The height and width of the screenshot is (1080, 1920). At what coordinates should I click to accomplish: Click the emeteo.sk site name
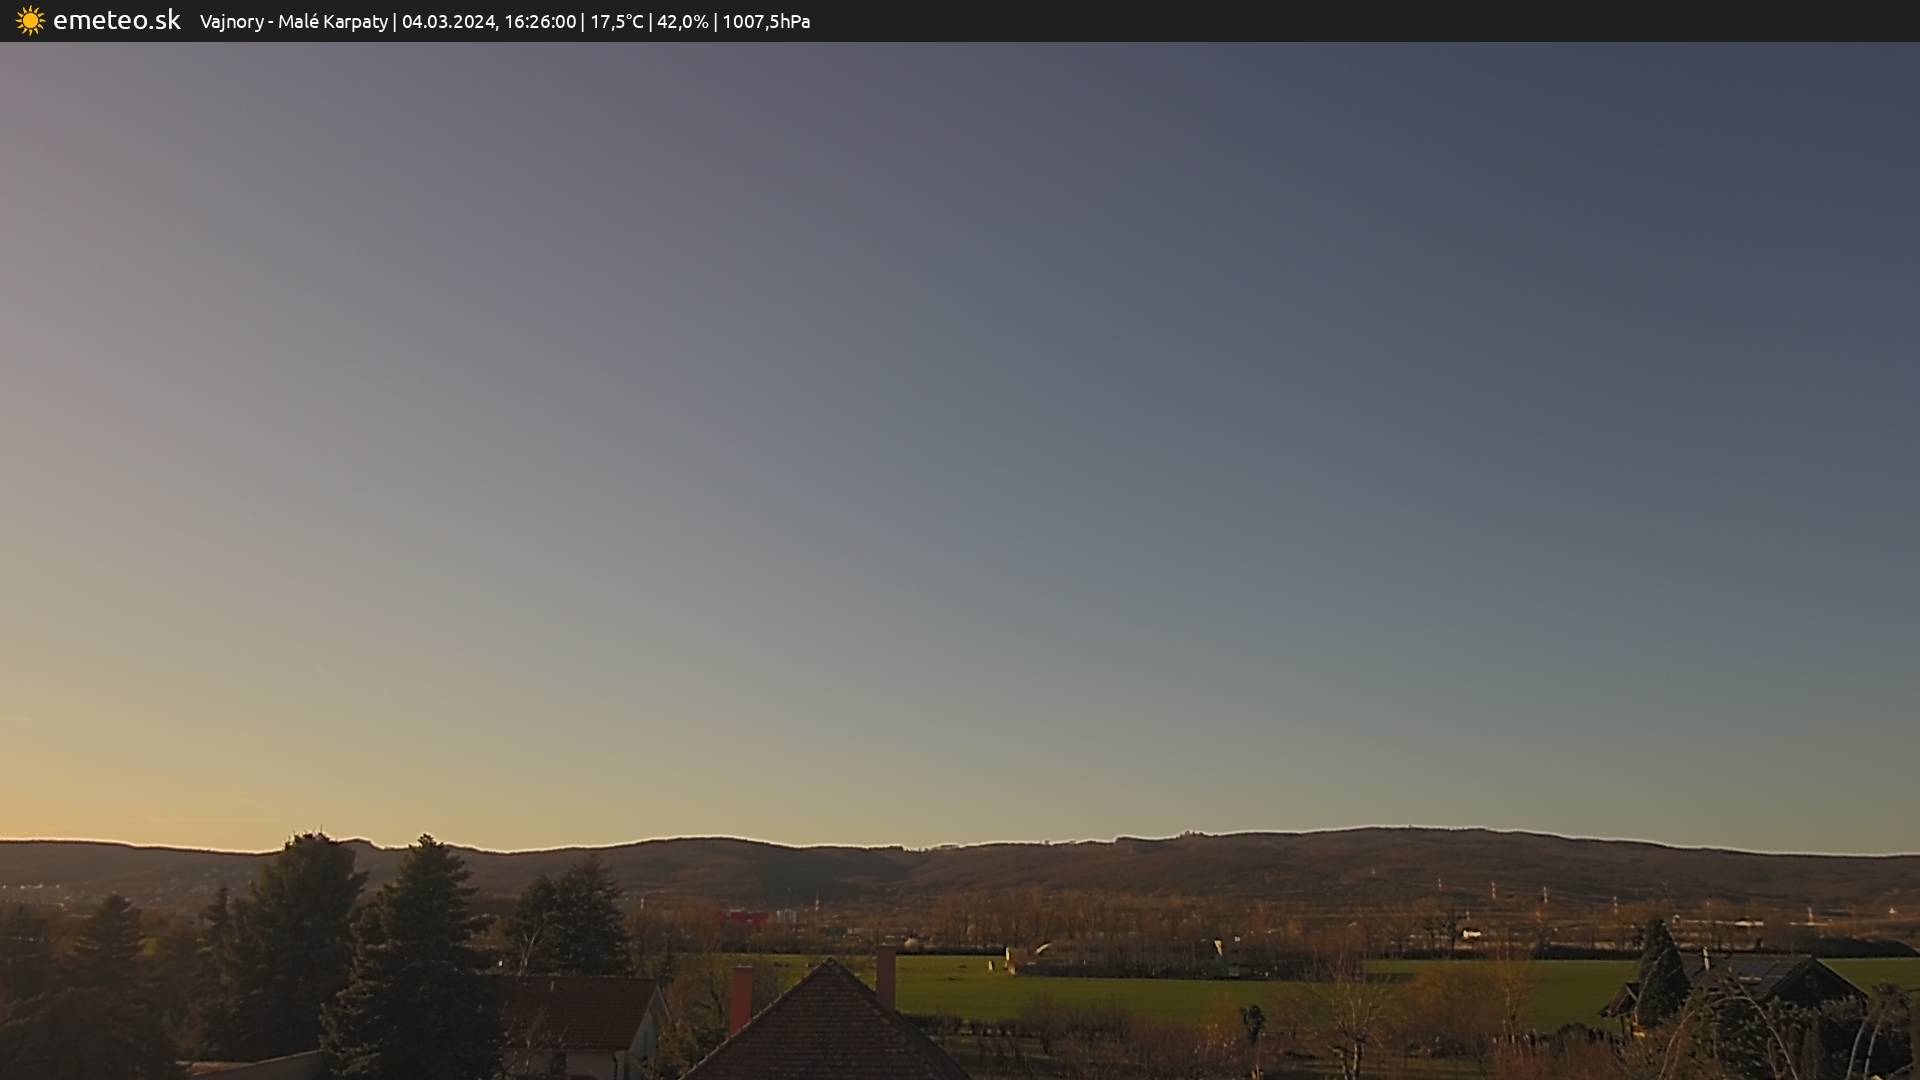pos(116,21)
